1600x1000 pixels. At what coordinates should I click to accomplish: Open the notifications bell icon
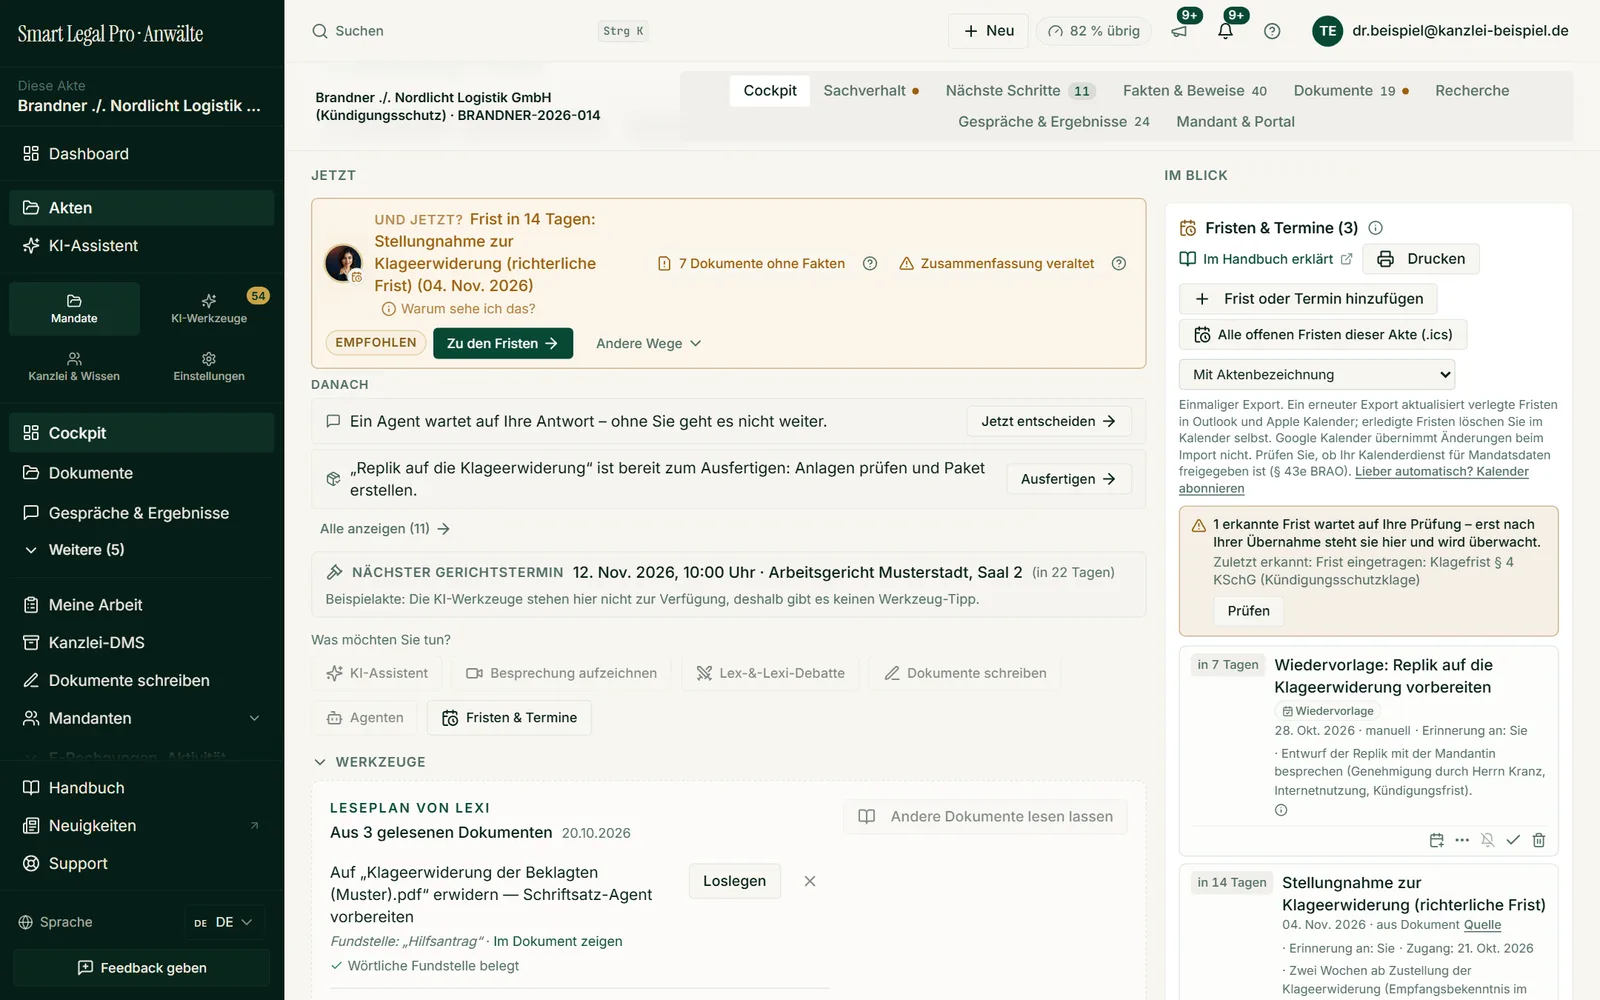(x=1226, y=31)
